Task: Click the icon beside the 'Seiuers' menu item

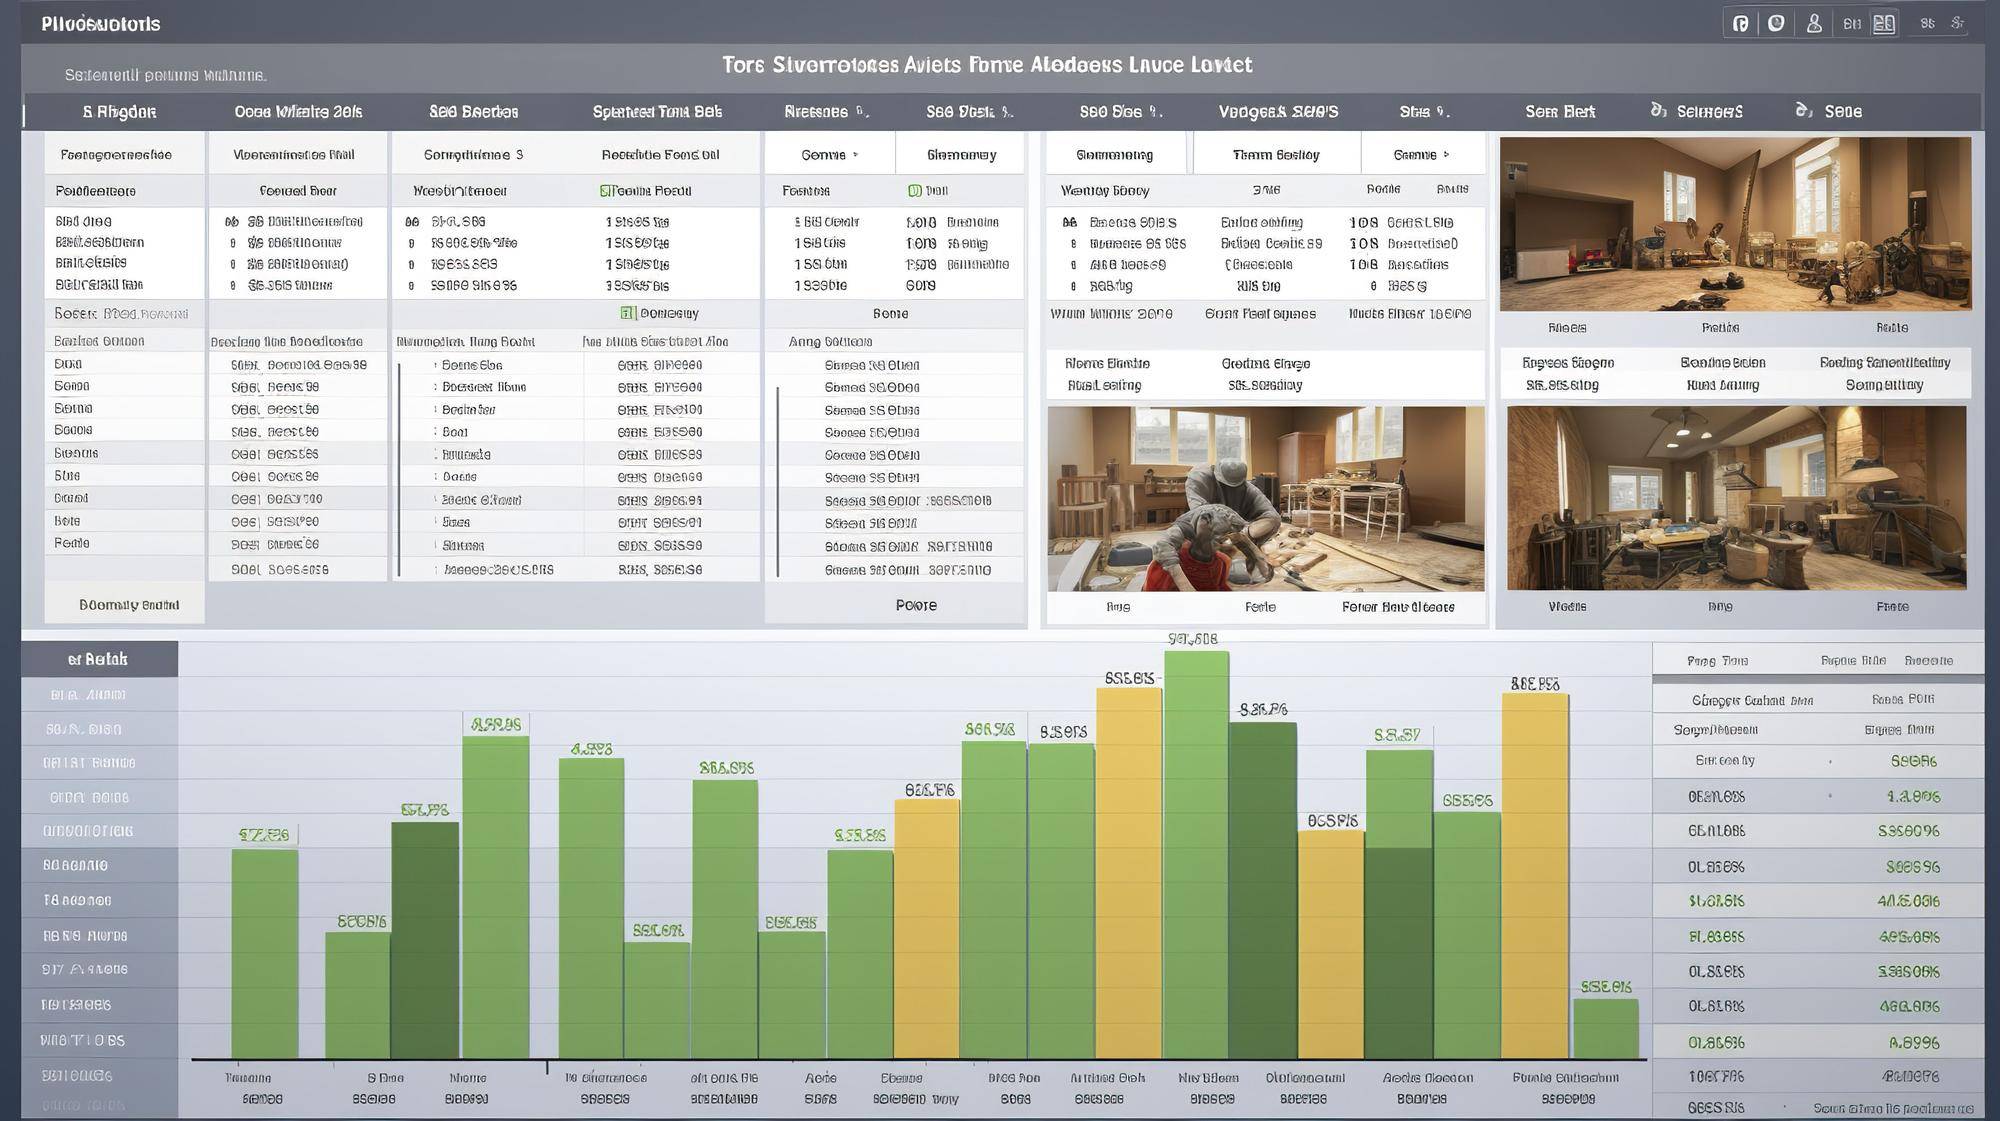Action: tap(1659, 110)
